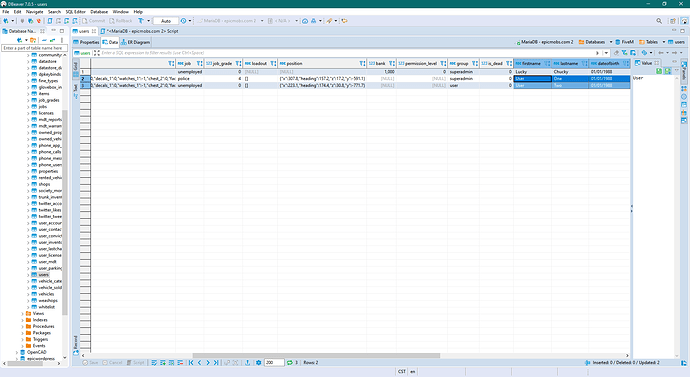690x377 pixels.
Task: Open the transaction mode filter icon
Action: (141, 21)
